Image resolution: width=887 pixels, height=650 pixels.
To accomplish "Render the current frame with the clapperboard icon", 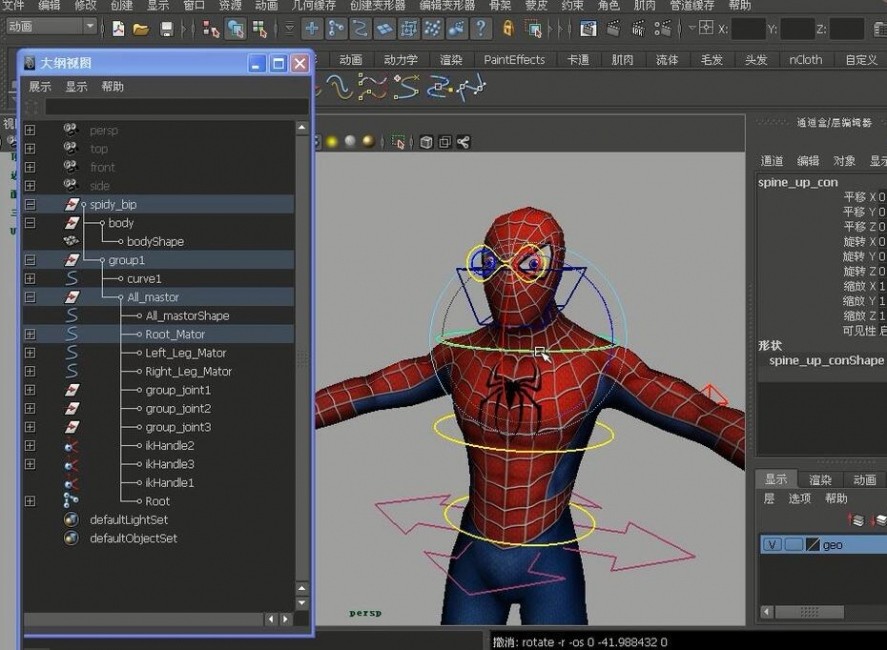I will (613, 28).
